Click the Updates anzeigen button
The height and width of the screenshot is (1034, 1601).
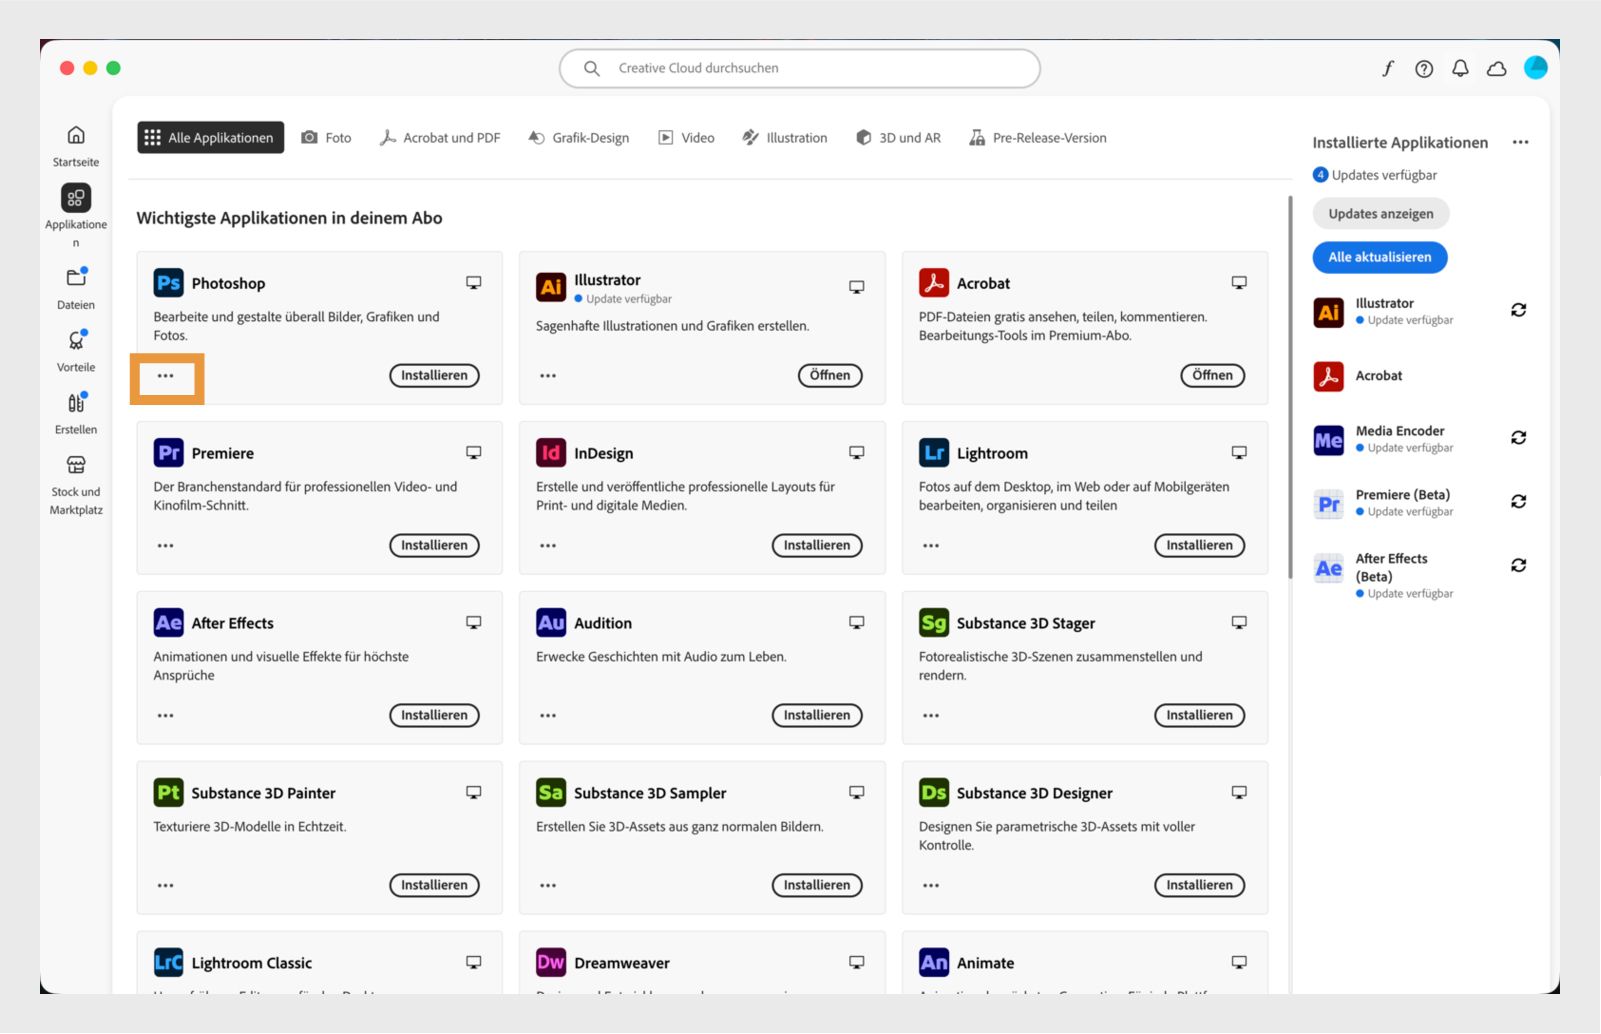(x=1381, y=214)
